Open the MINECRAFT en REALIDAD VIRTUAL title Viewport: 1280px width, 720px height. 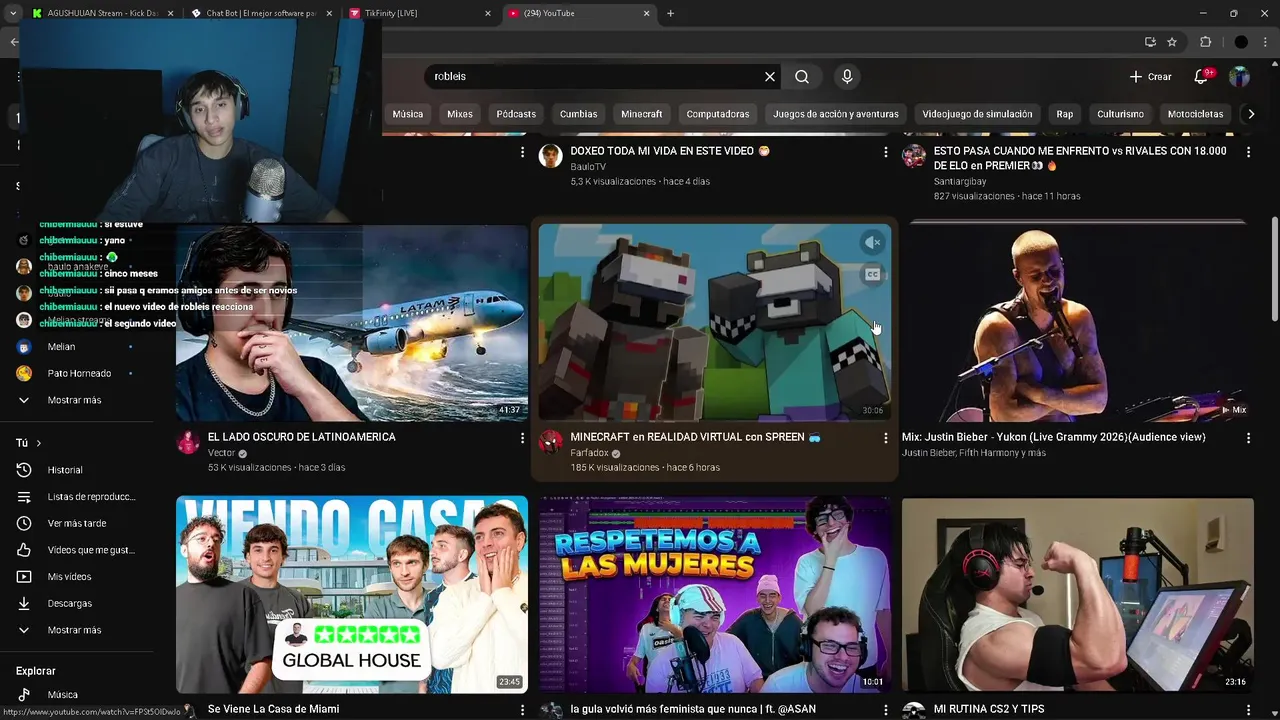click(695, 437)
